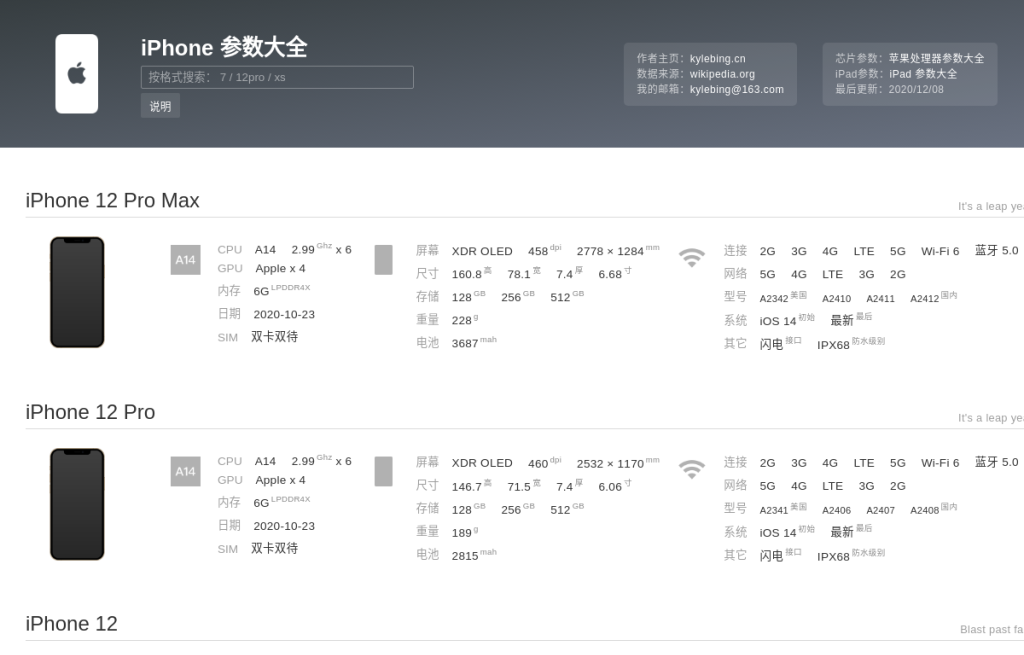Click the kylebing@163.com email link
The width and height of the screenshot is (1024, 655).
[x=736, y=89]
